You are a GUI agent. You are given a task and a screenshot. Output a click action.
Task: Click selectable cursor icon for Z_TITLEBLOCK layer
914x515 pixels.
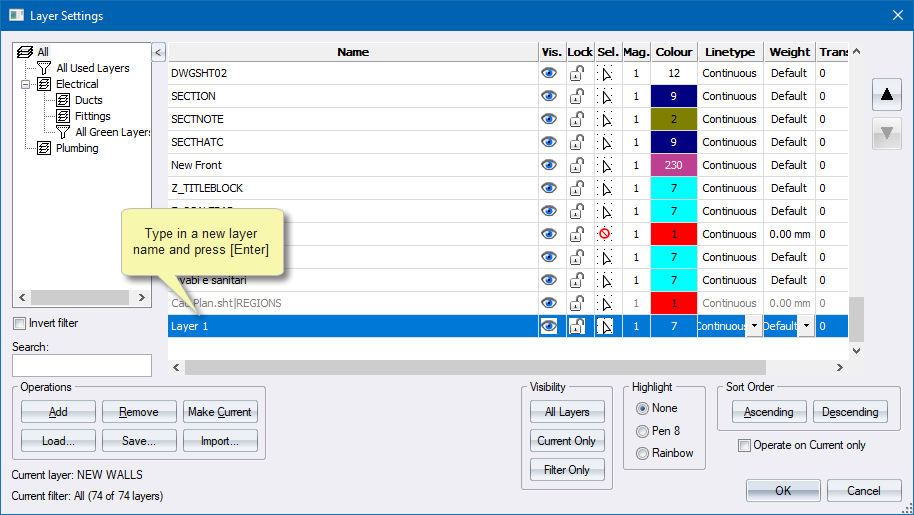(606, 189)
